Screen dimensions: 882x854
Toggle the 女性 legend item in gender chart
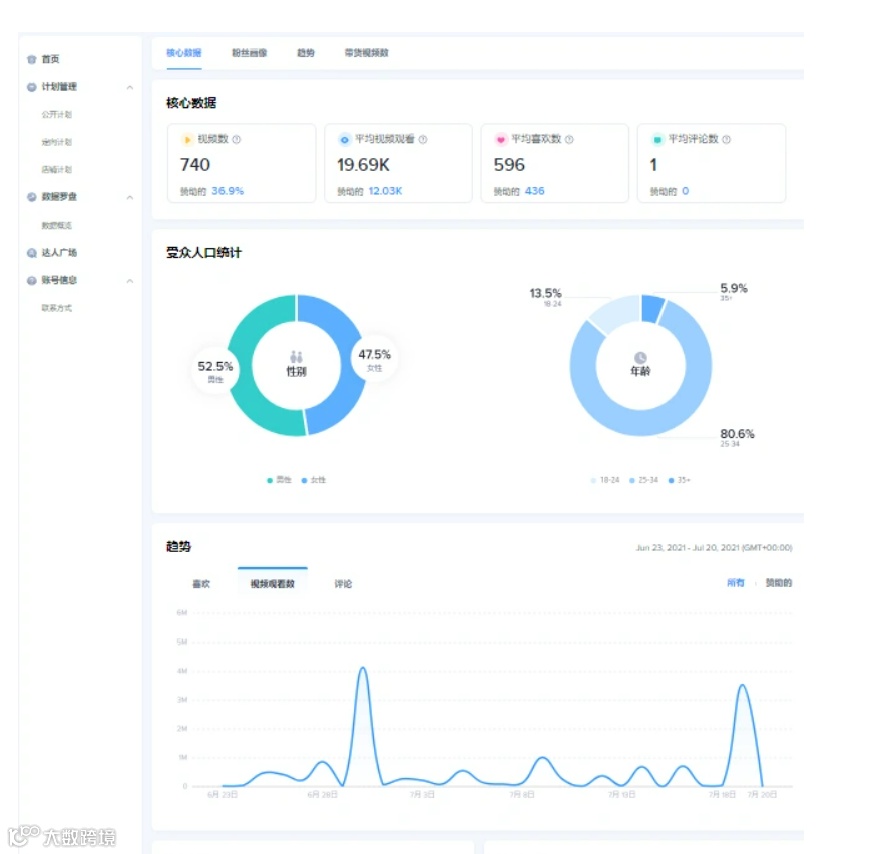(314, 480)
